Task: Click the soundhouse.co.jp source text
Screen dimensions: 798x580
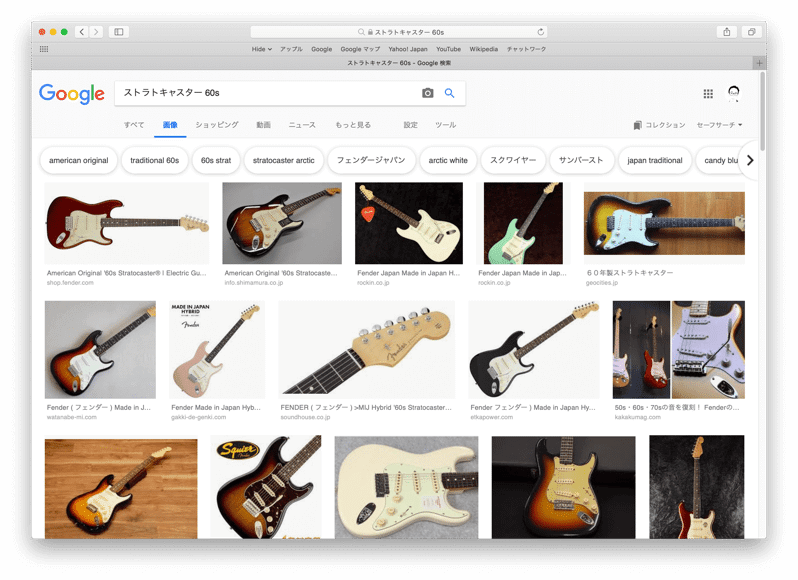Action: [x=305, y=417]
